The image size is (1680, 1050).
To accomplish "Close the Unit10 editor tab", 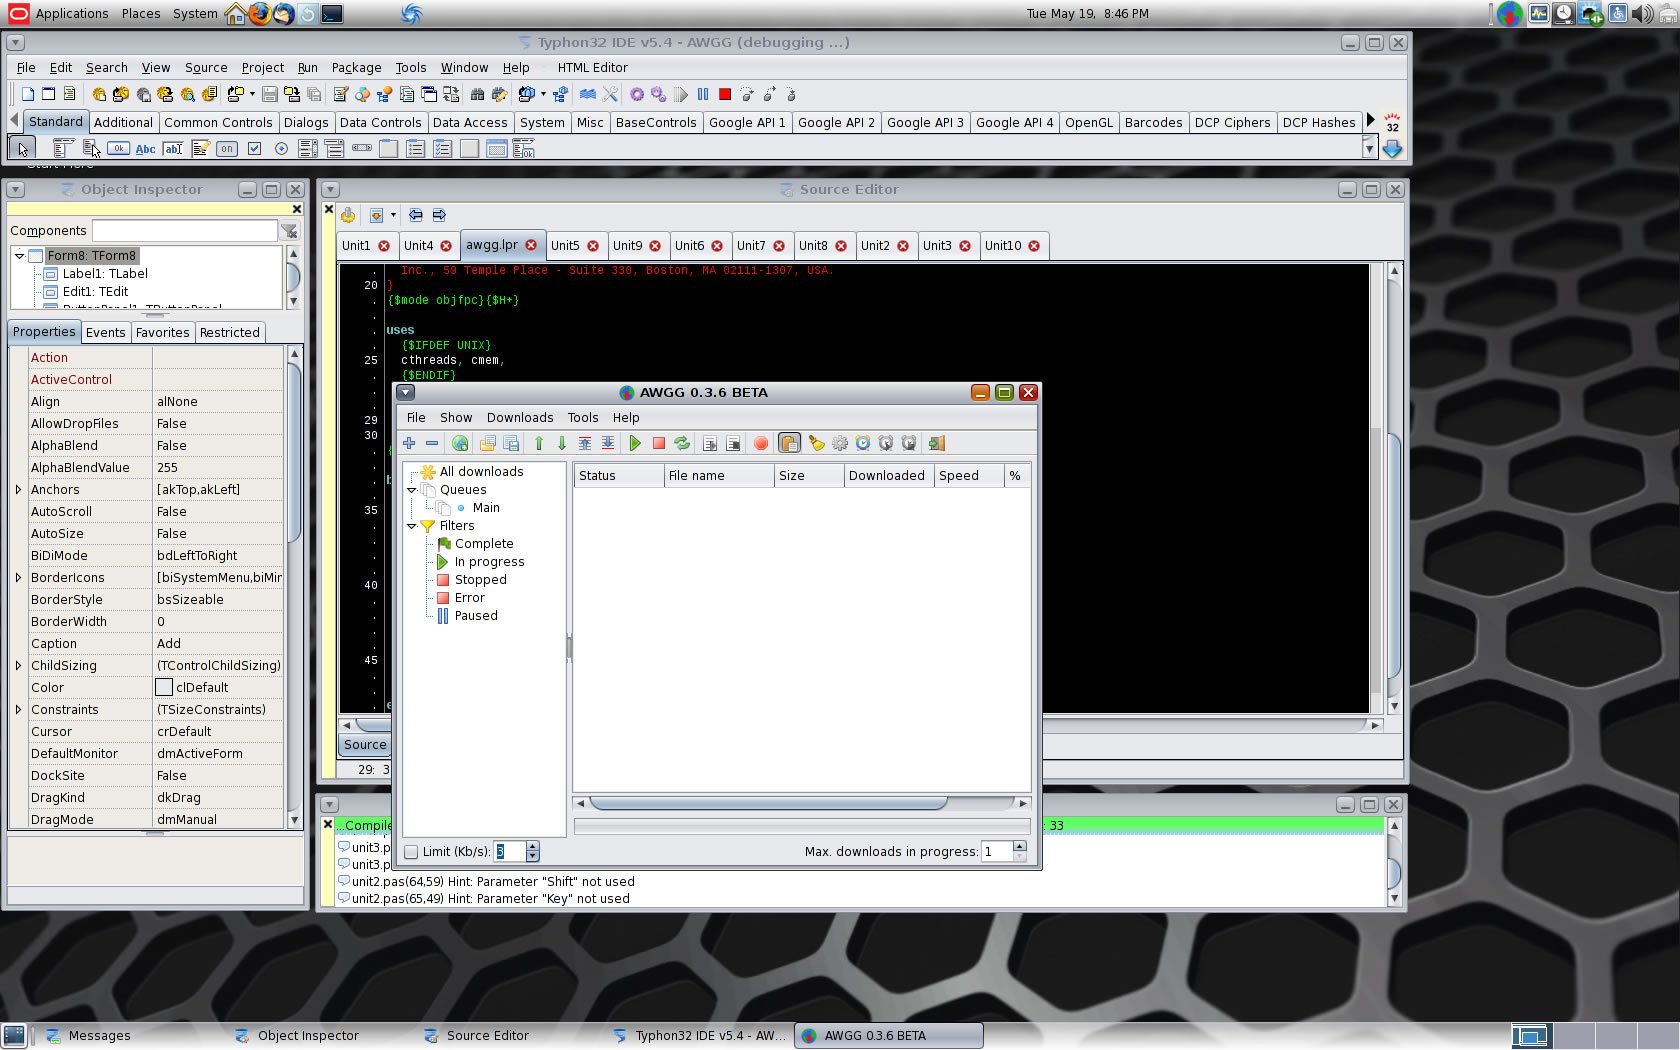I will tap(1034, 246).
